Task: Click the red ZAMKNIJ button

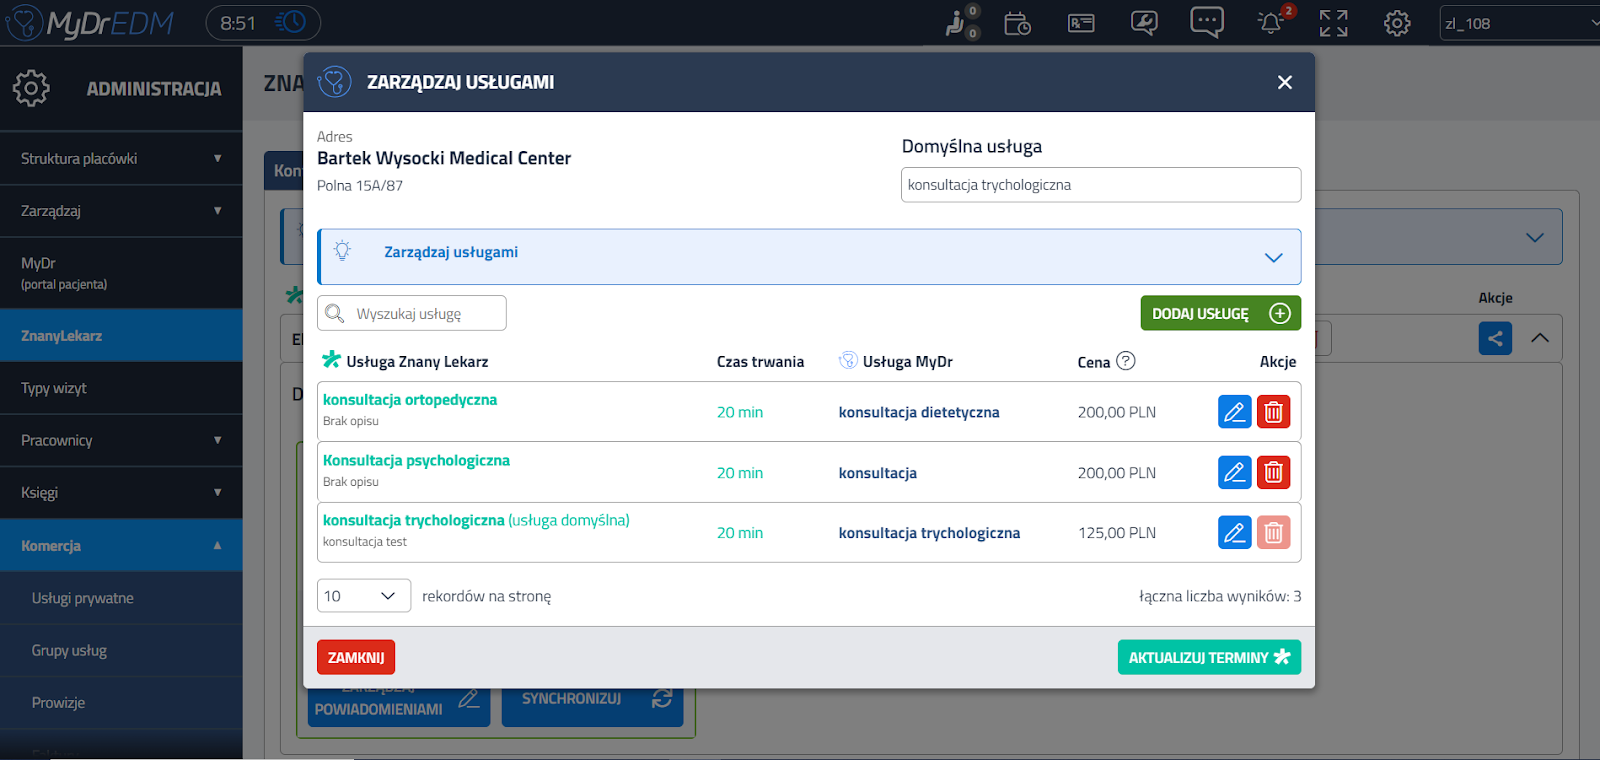Action: pos(356,657)
